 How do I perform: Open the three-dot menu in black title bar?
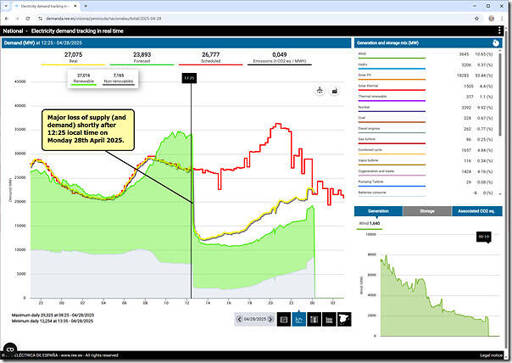pos(499,31)
